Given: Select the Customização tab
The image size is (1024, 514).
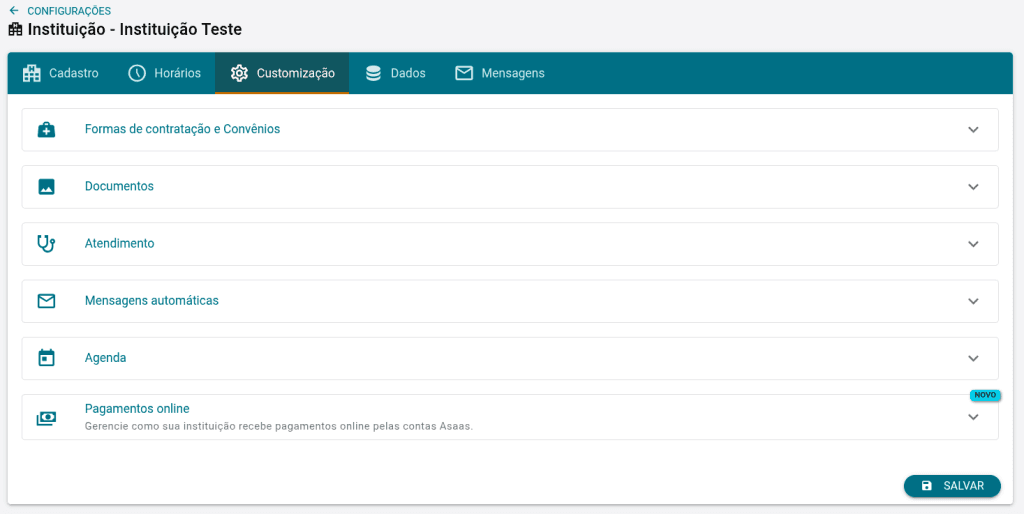Looking at the screenshot, I should click(282, 73).
